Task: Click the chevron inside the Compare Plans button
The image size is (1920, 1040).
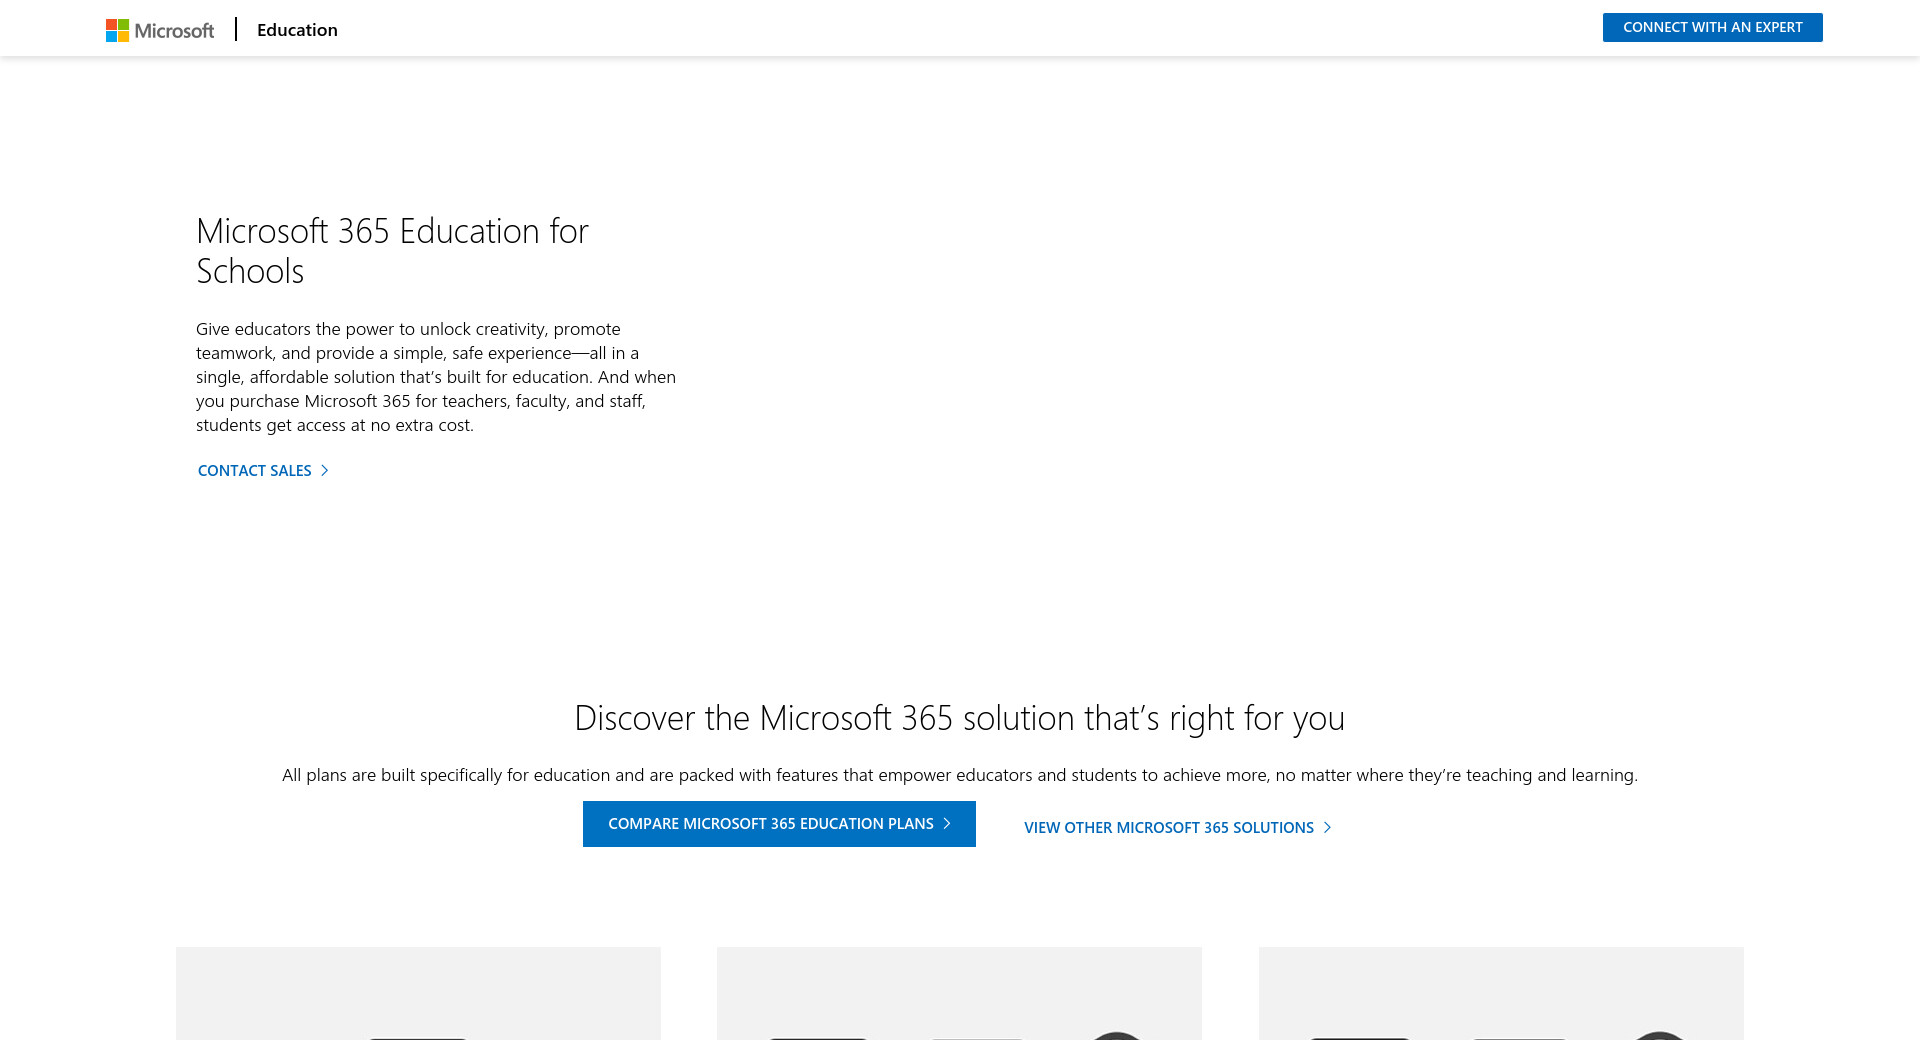Action: (947, 824)
